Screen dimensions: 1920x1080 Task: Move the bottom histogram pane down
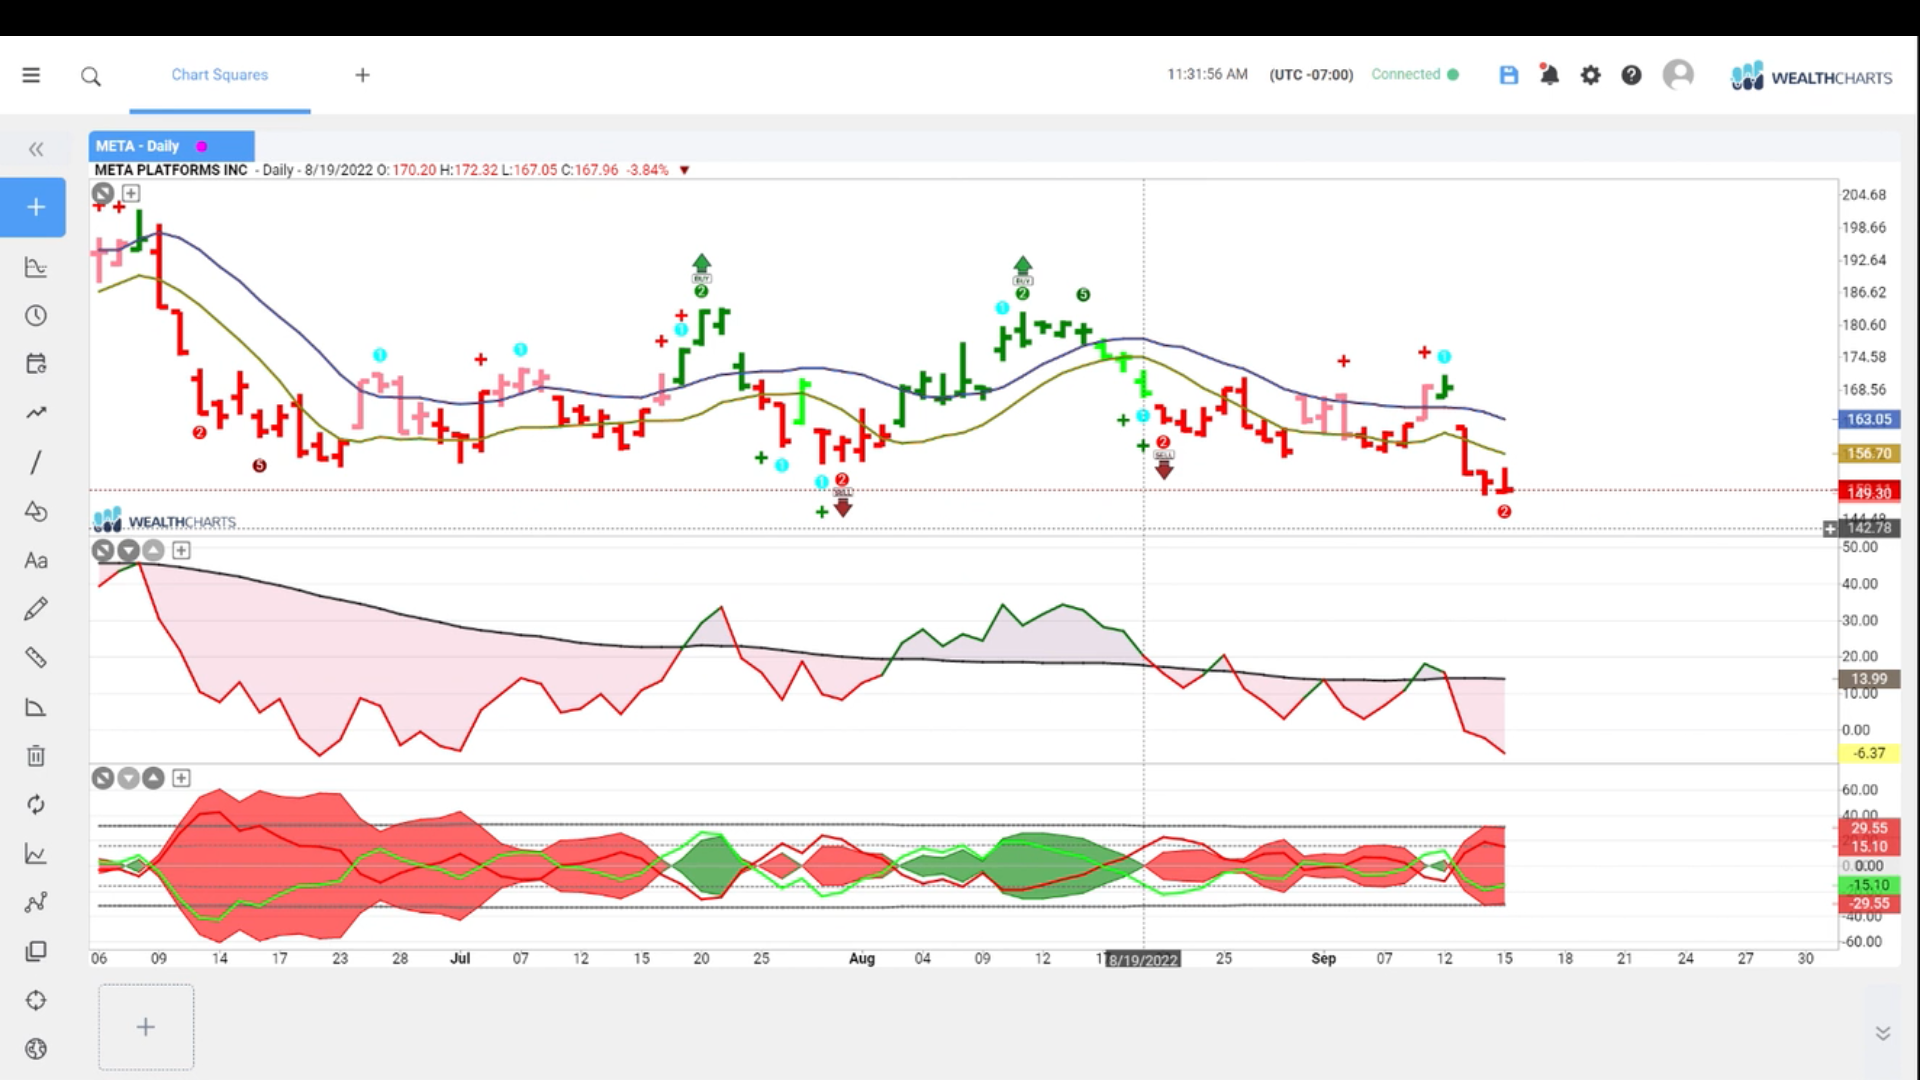click(128, 778)
